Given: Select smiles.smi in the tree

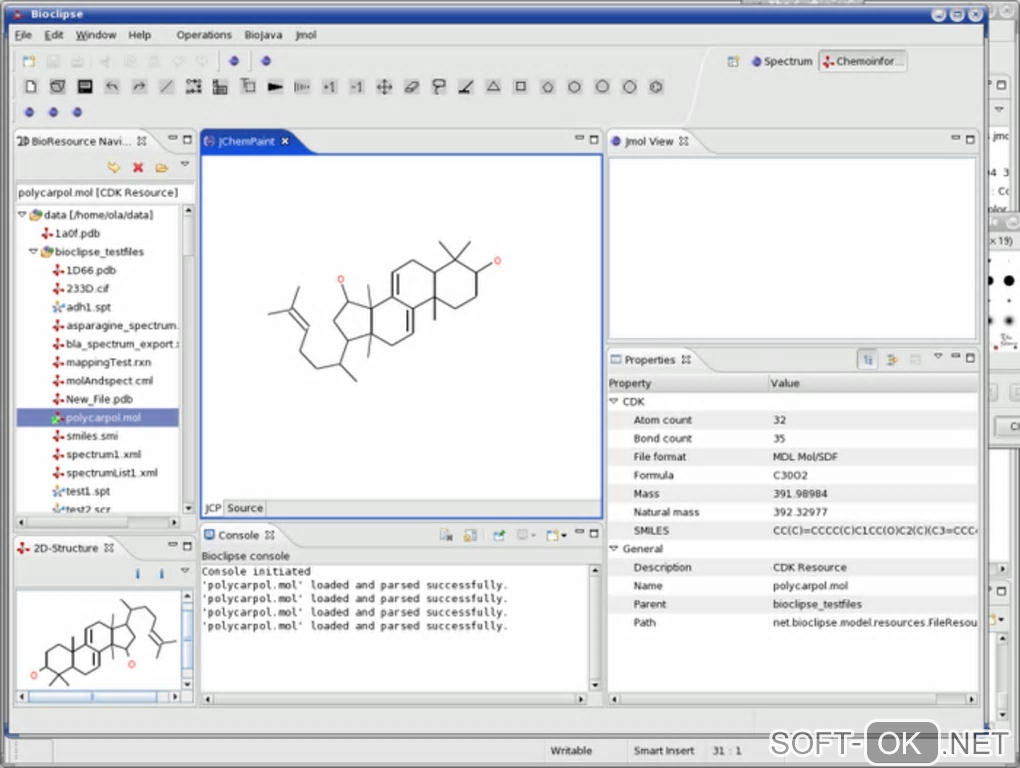Looking at the screenshot, I should point(92,436).
